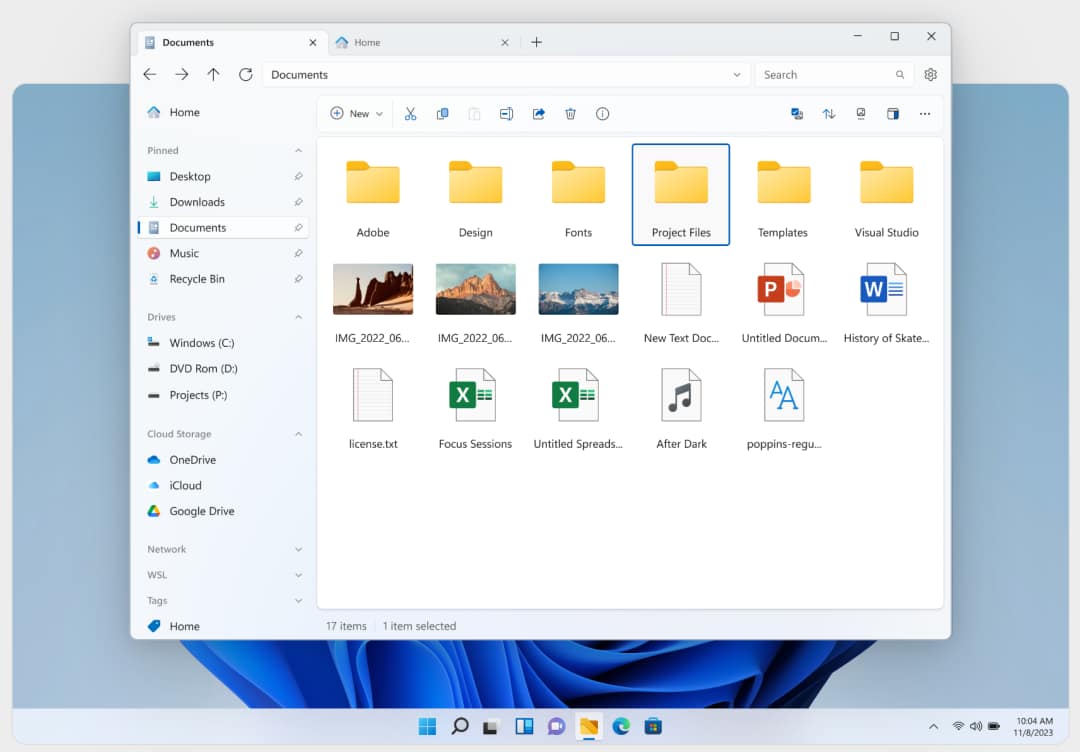Open the New item dropdown

(x=357, y=114)
